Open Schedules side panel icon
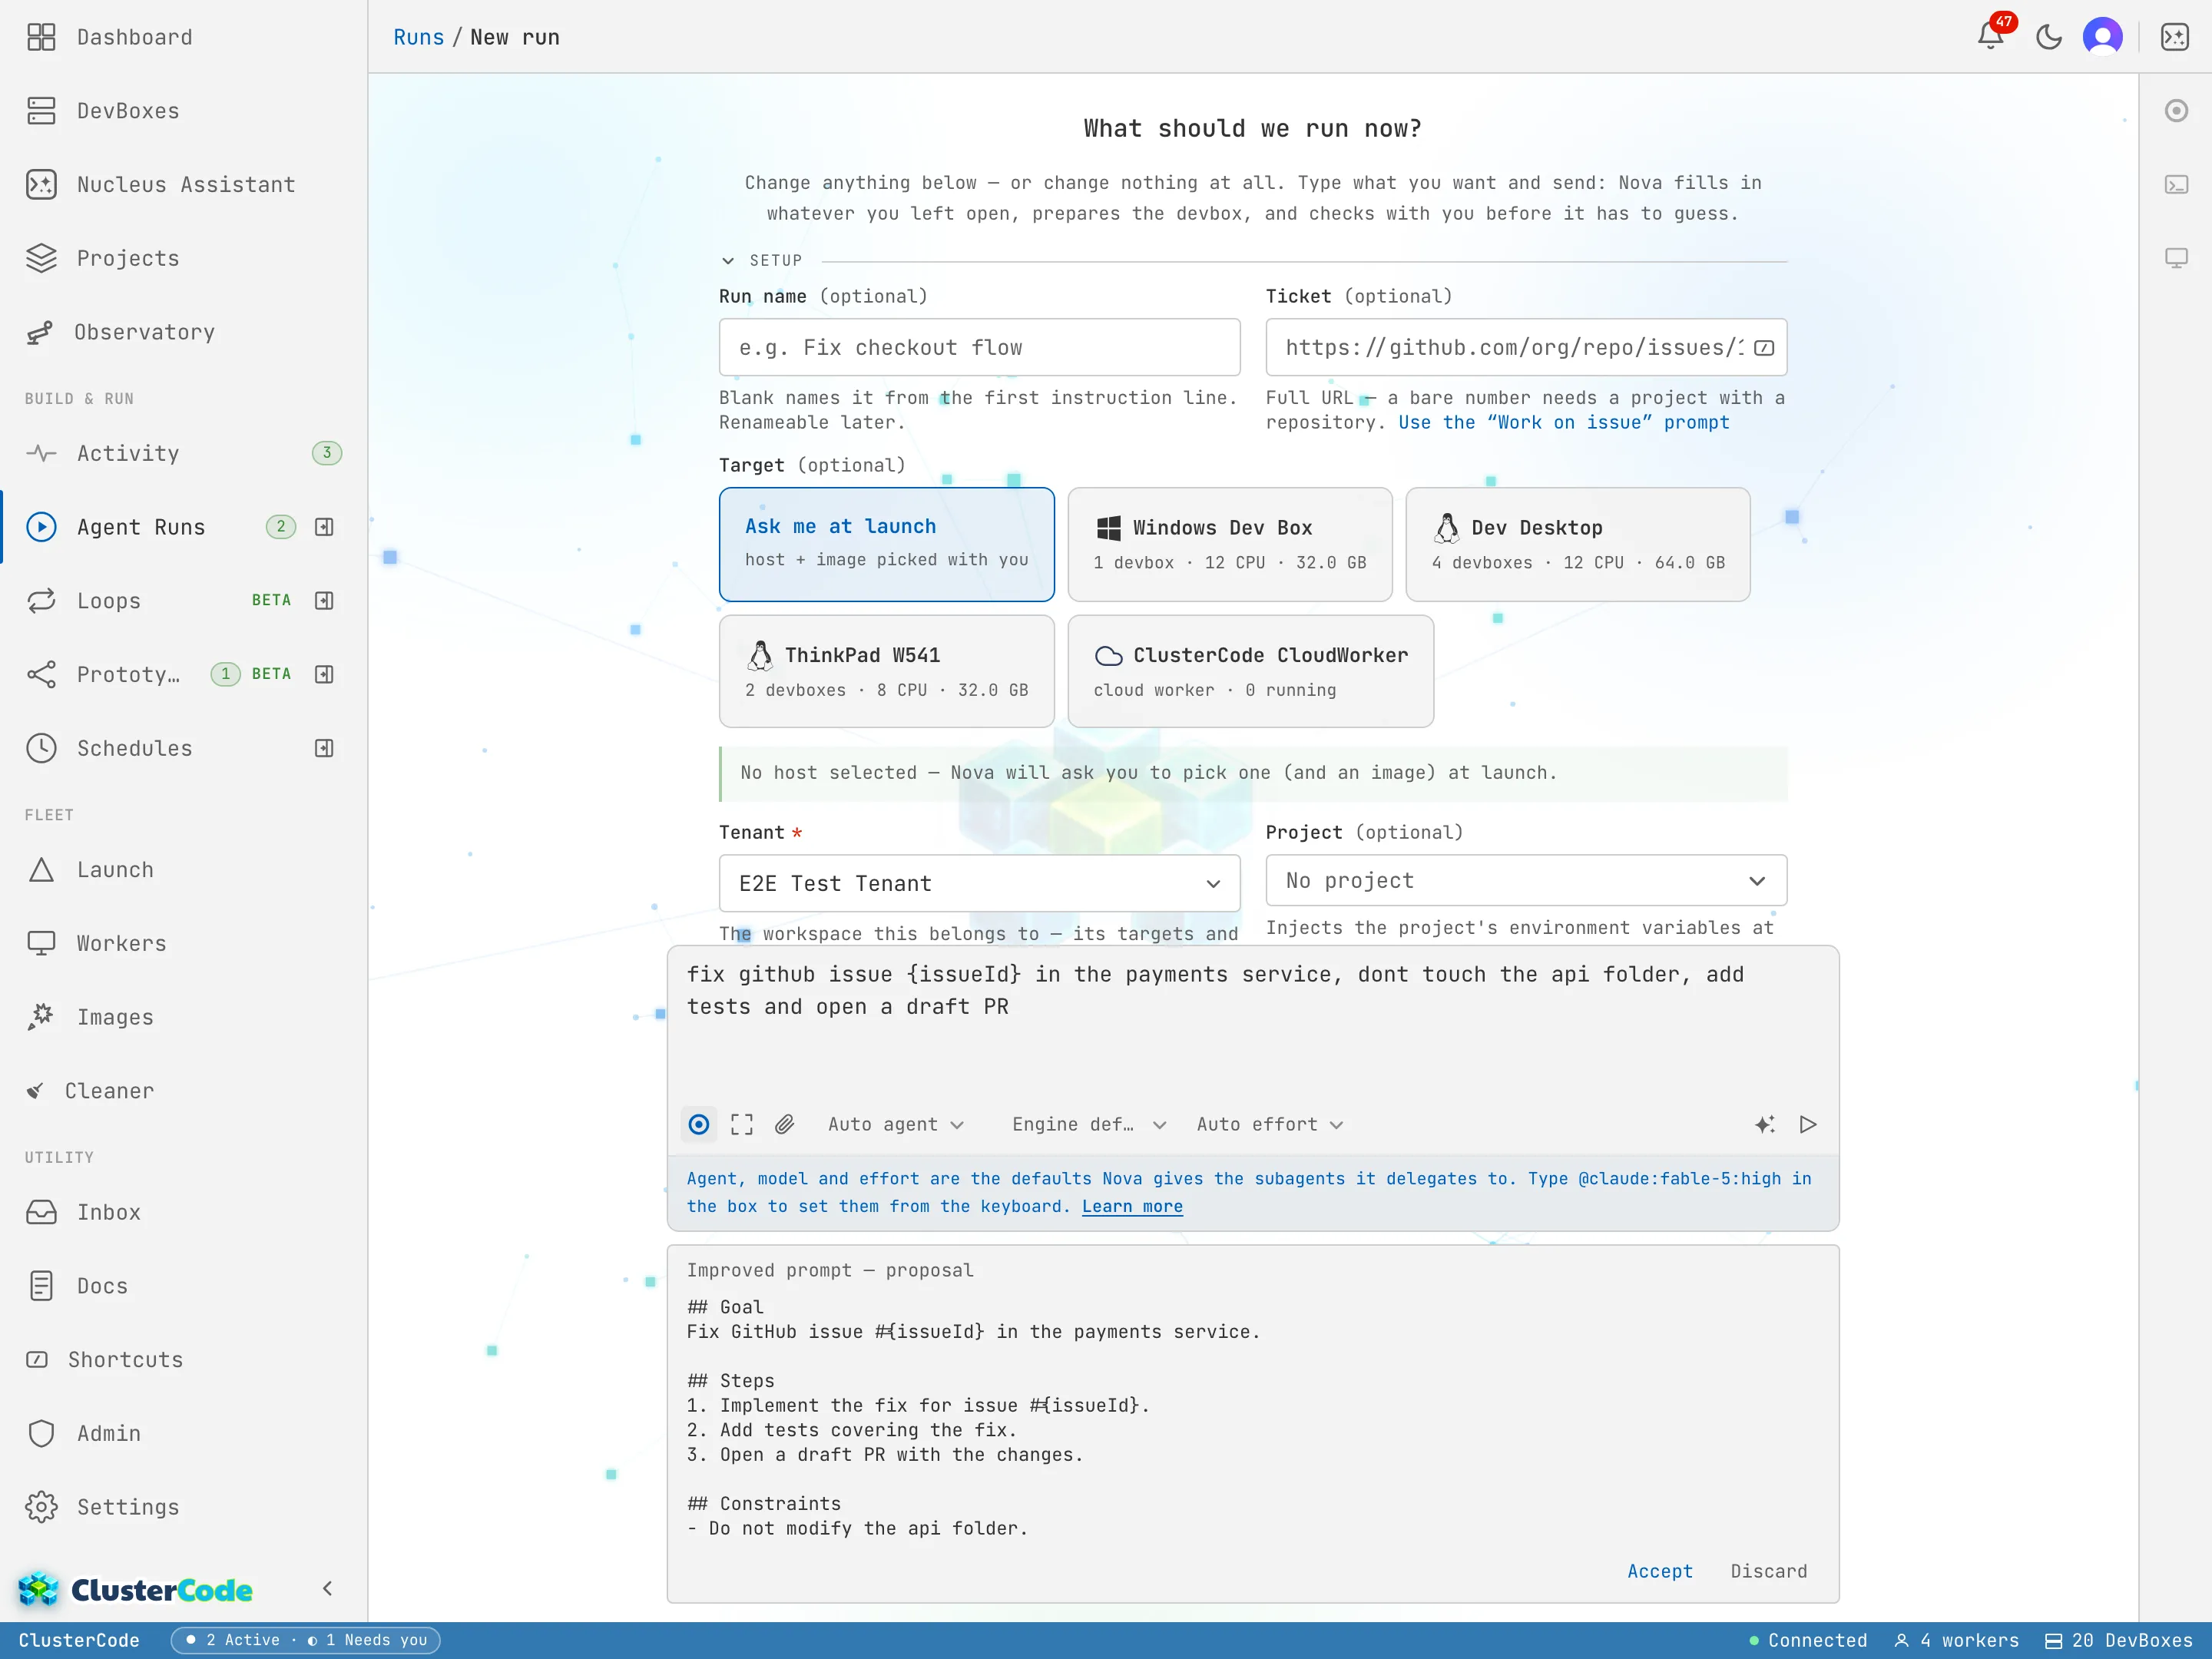Screen dimensions: 2212x1659 (x=324, y=748)
